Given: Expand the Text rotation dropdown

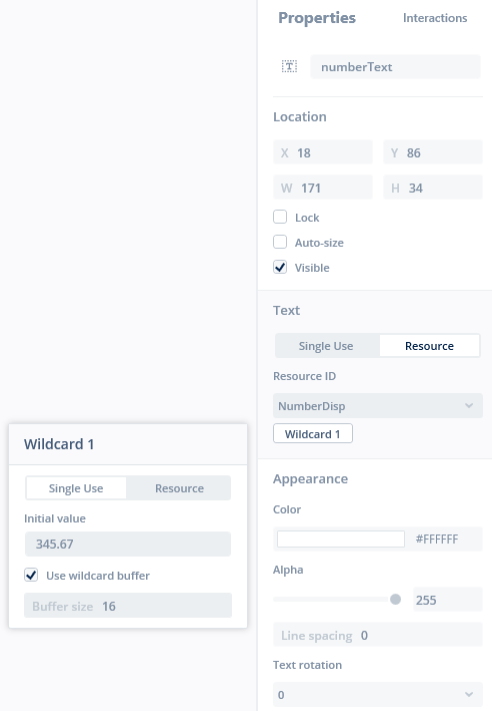Looking at the screenshot, I should tap(378, 695).
